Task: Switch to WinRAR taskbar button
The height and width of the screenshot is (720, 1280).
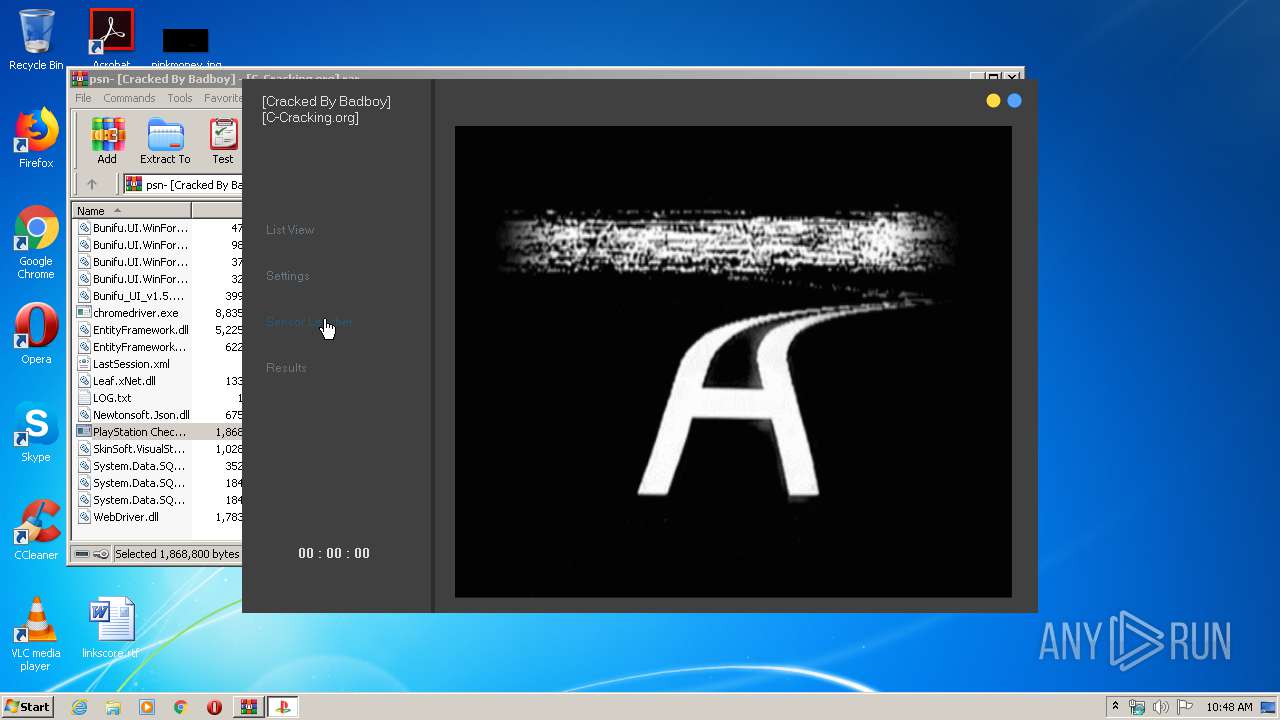Action: pyautogui.click(x=248, y=707)
